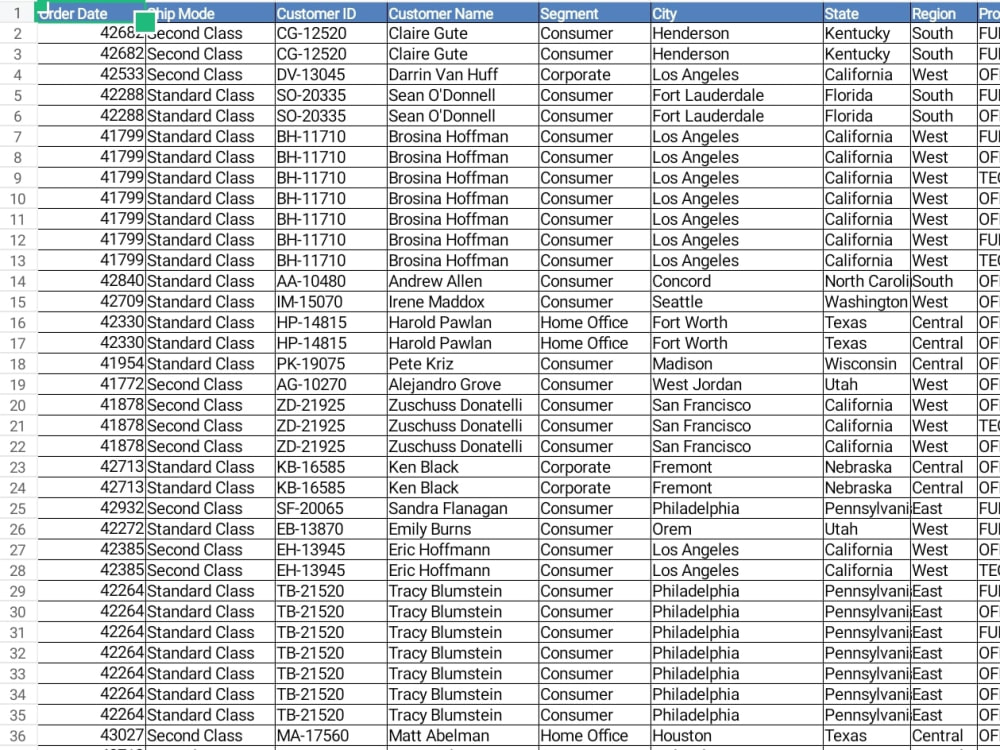Viewport: 1000px width, 750px height.
Task: Click order date 42272 cell
Action: 91,529
